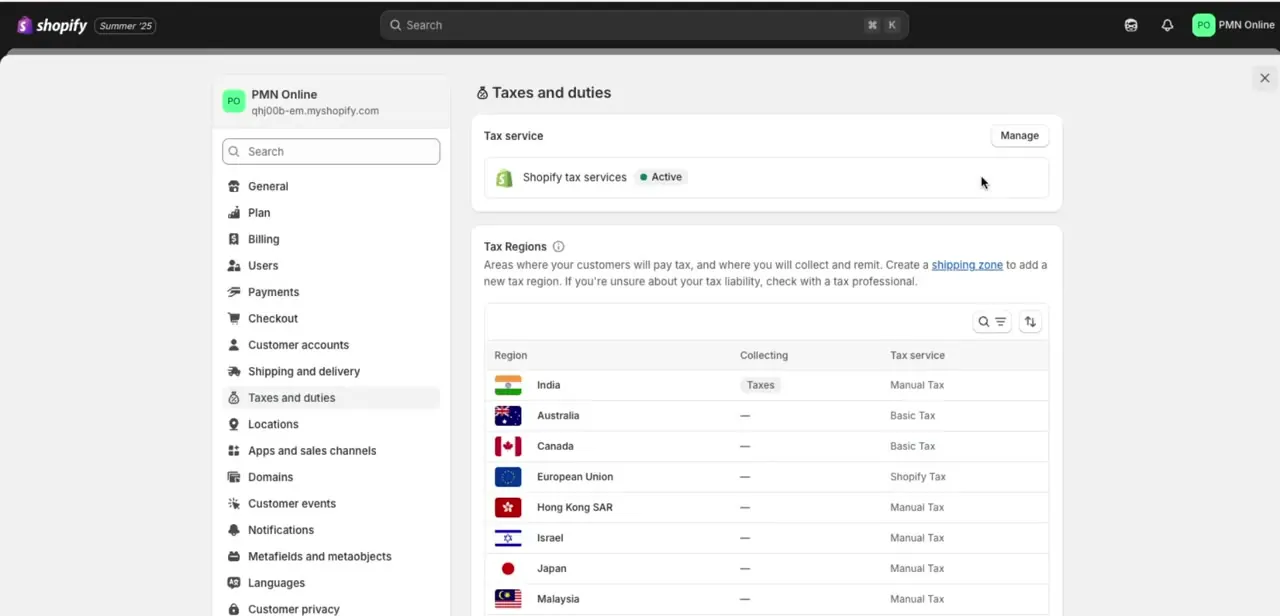Open the General settings page
This screenshot has width=1280, height=616.
pyautogui.click(x=331, y=186)
